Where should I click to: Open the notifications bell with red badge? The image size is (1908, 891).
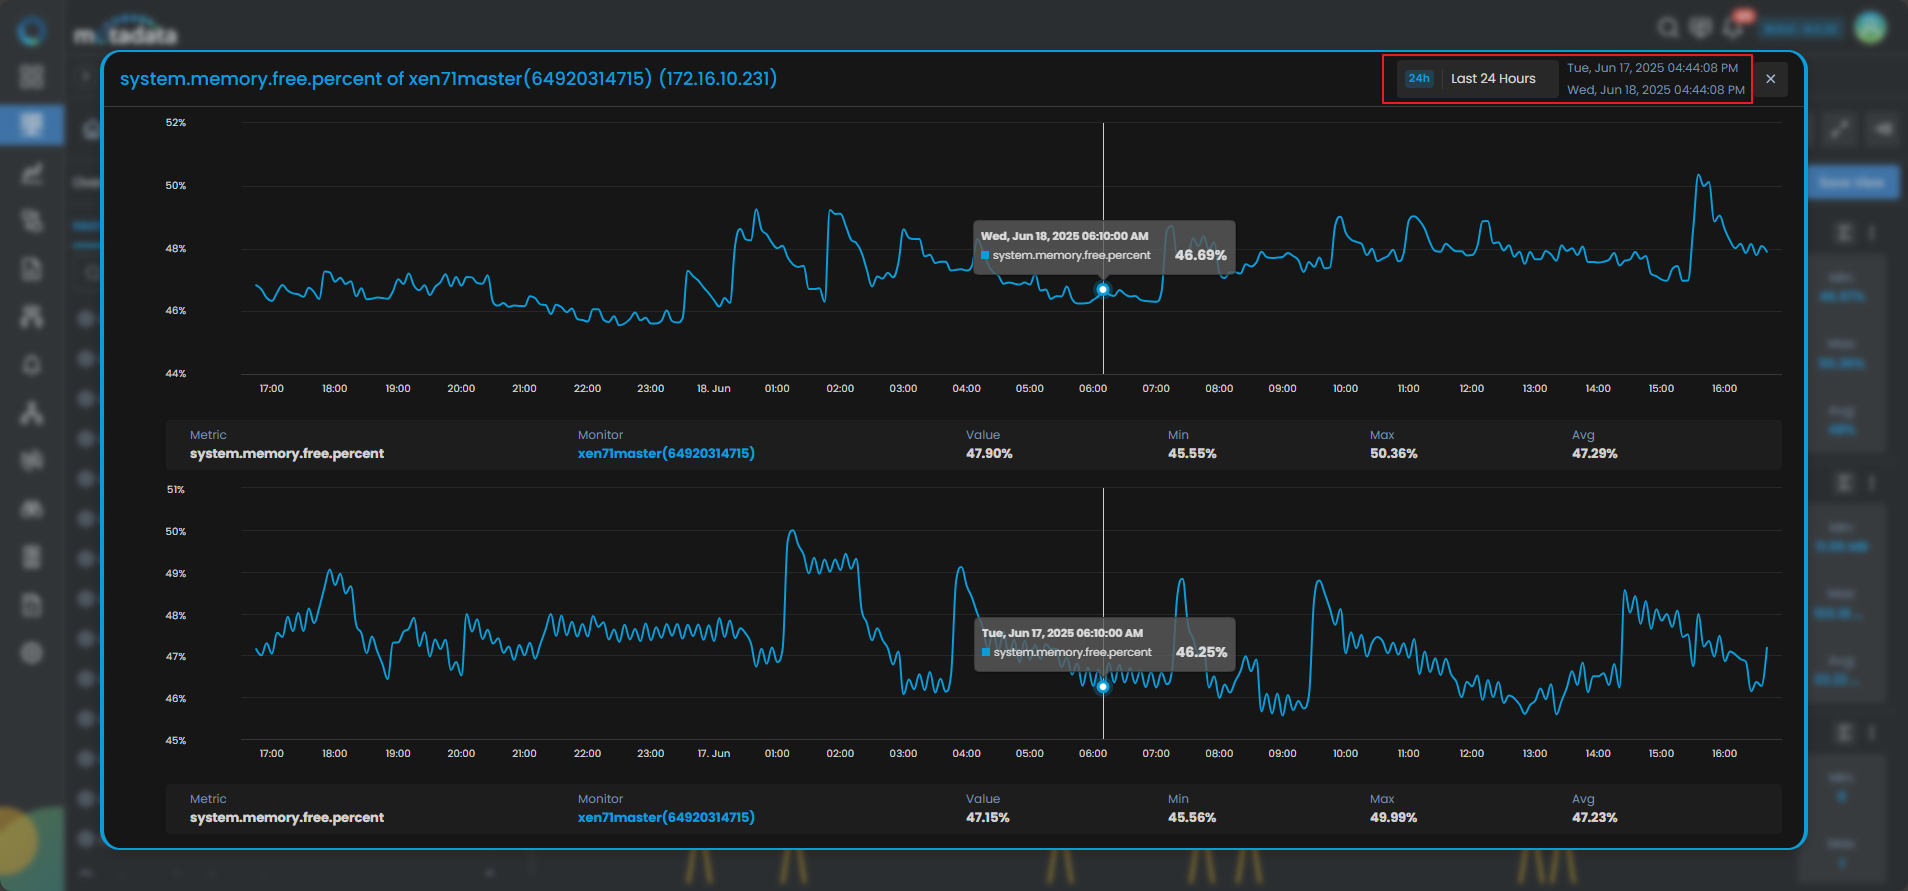tap(1734, 27)
